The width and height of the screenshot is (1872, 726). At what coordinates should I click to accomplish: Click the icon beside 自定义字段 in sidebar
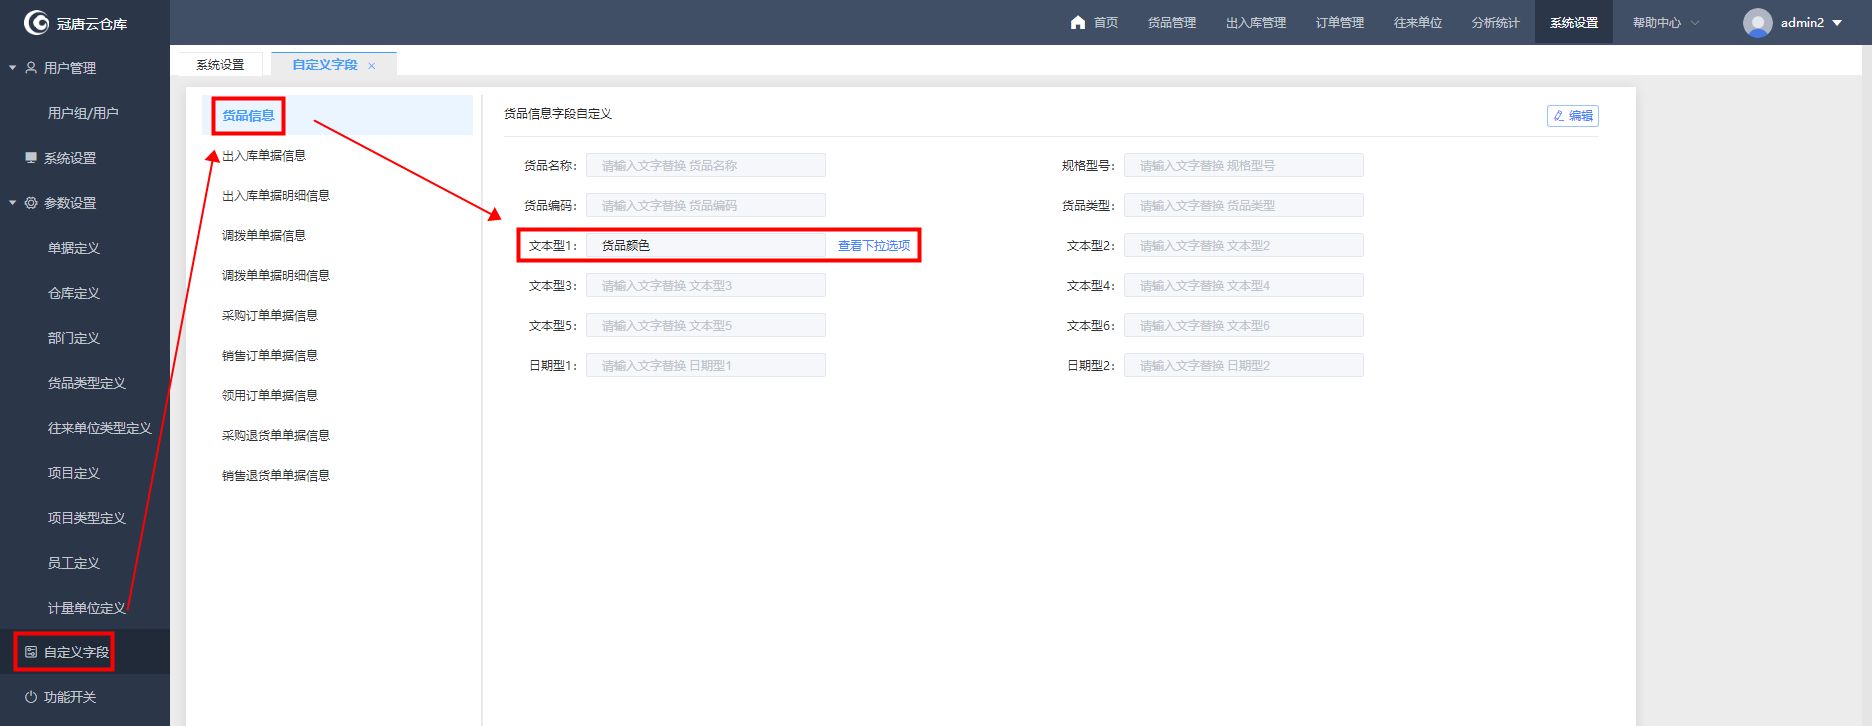coord(31,652)
